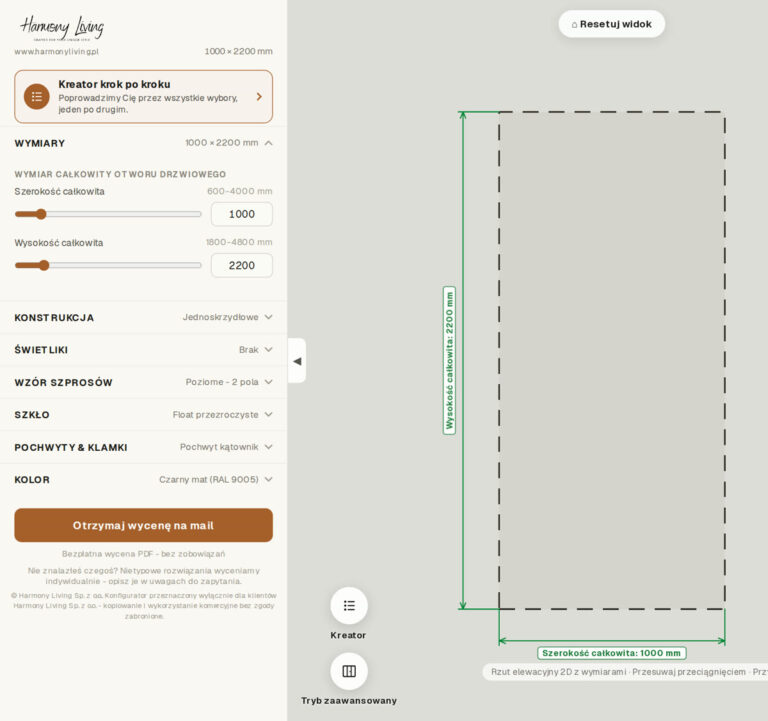Switch to Tryb zaawansowany via the panel icon

349,671
